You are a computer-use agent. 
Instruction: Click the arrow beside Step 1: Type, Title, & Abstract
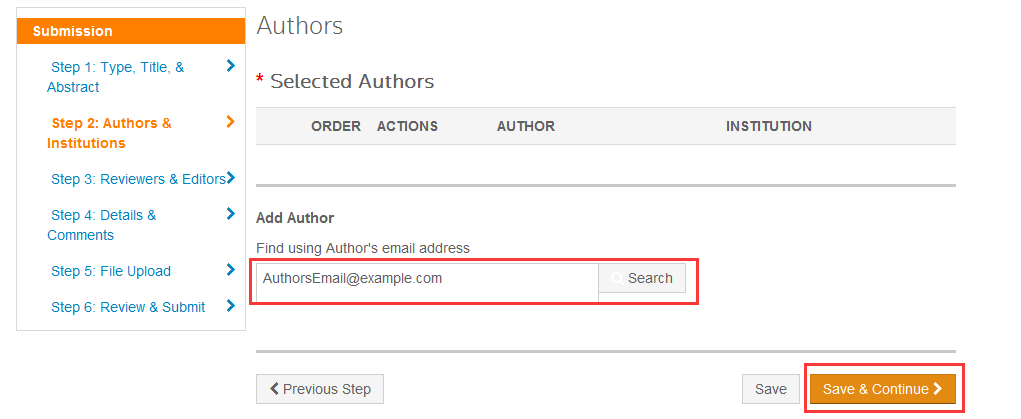tap(231, 67)
